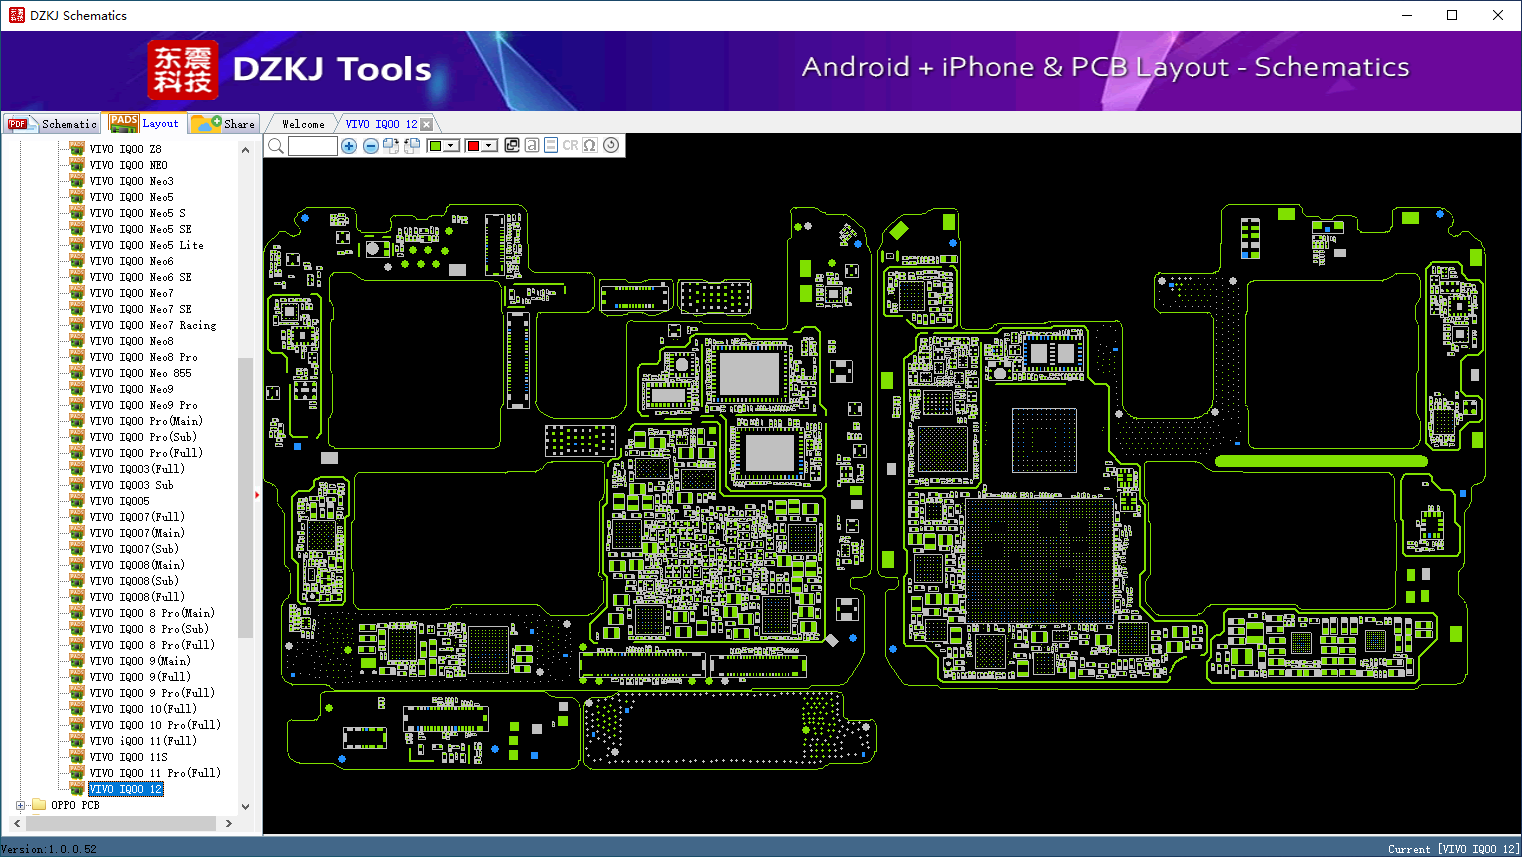The width and height of the screenshot is (1522, 857).
Task: Expand the OPPO PCB folder node
Action: pos(20,805)
